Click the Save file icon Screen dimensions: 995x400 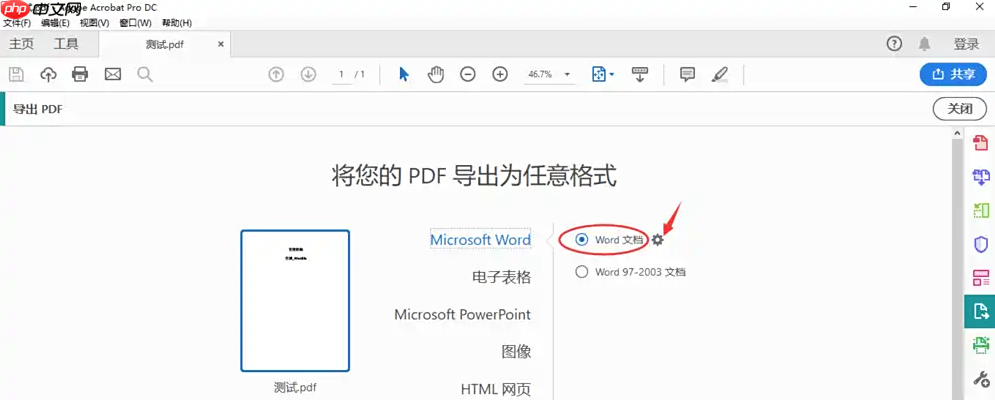point(16,74)
